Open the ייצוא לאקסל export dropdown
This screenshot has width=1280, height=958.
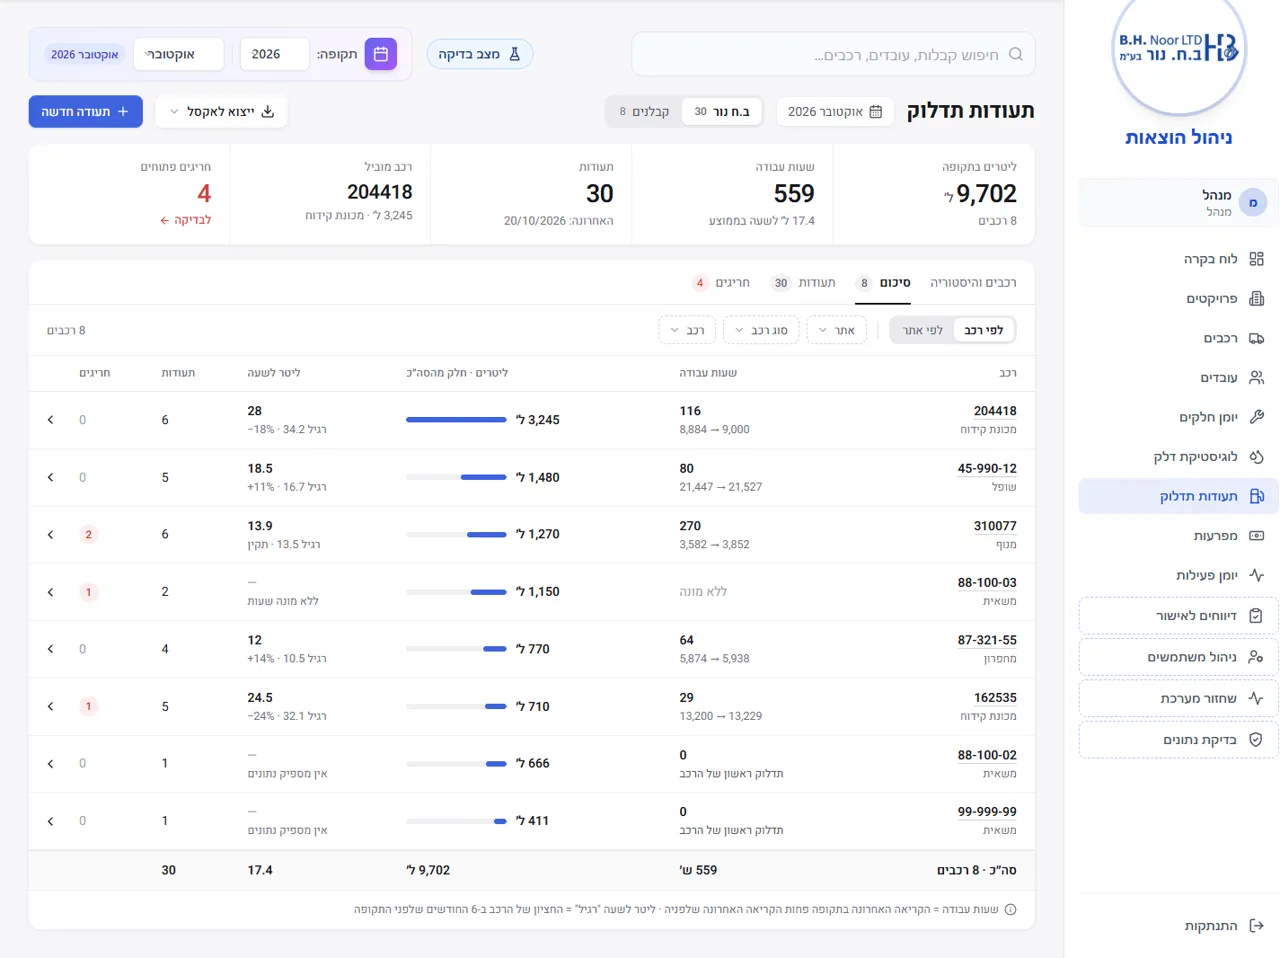221,112
